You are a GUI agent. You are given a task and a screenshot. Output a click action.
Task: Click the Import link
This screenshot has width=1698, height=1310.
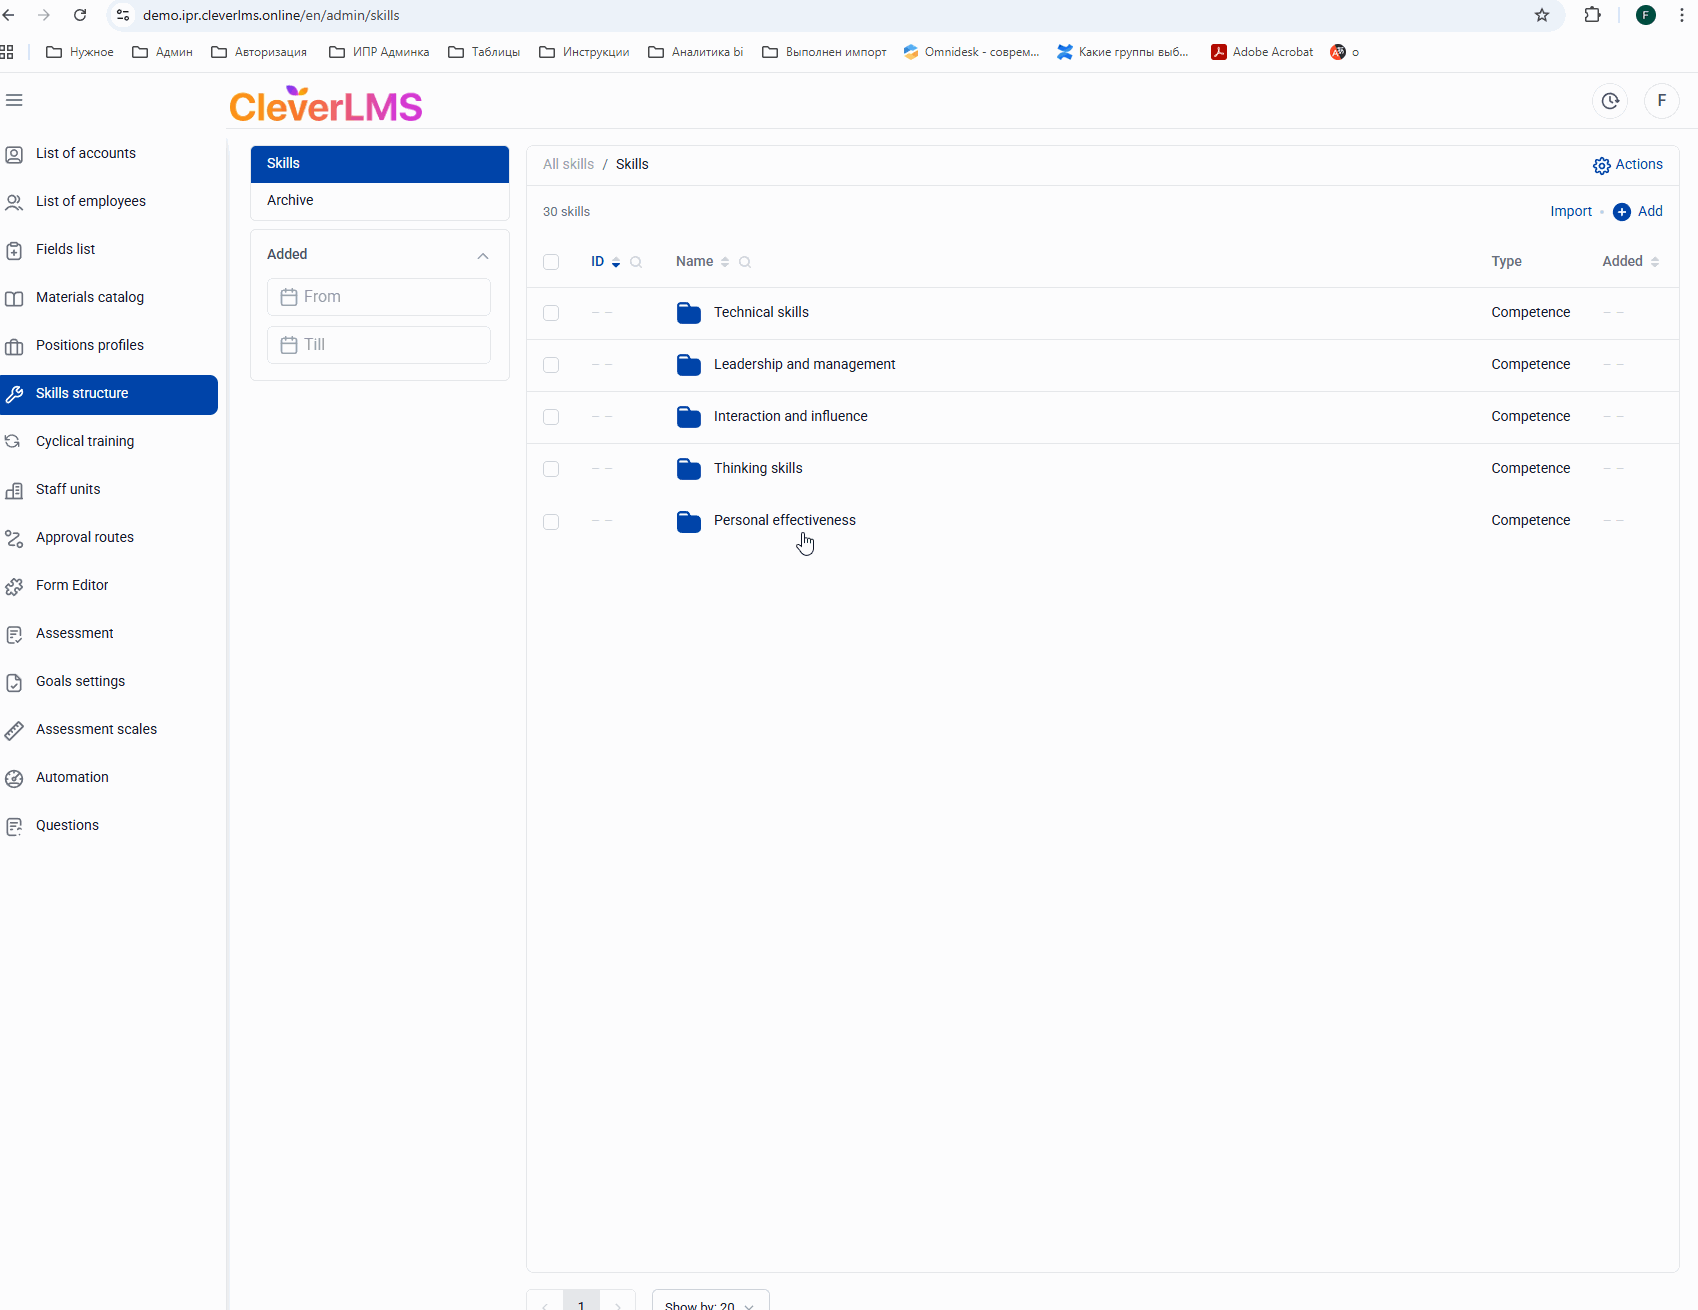(1571, 212)
